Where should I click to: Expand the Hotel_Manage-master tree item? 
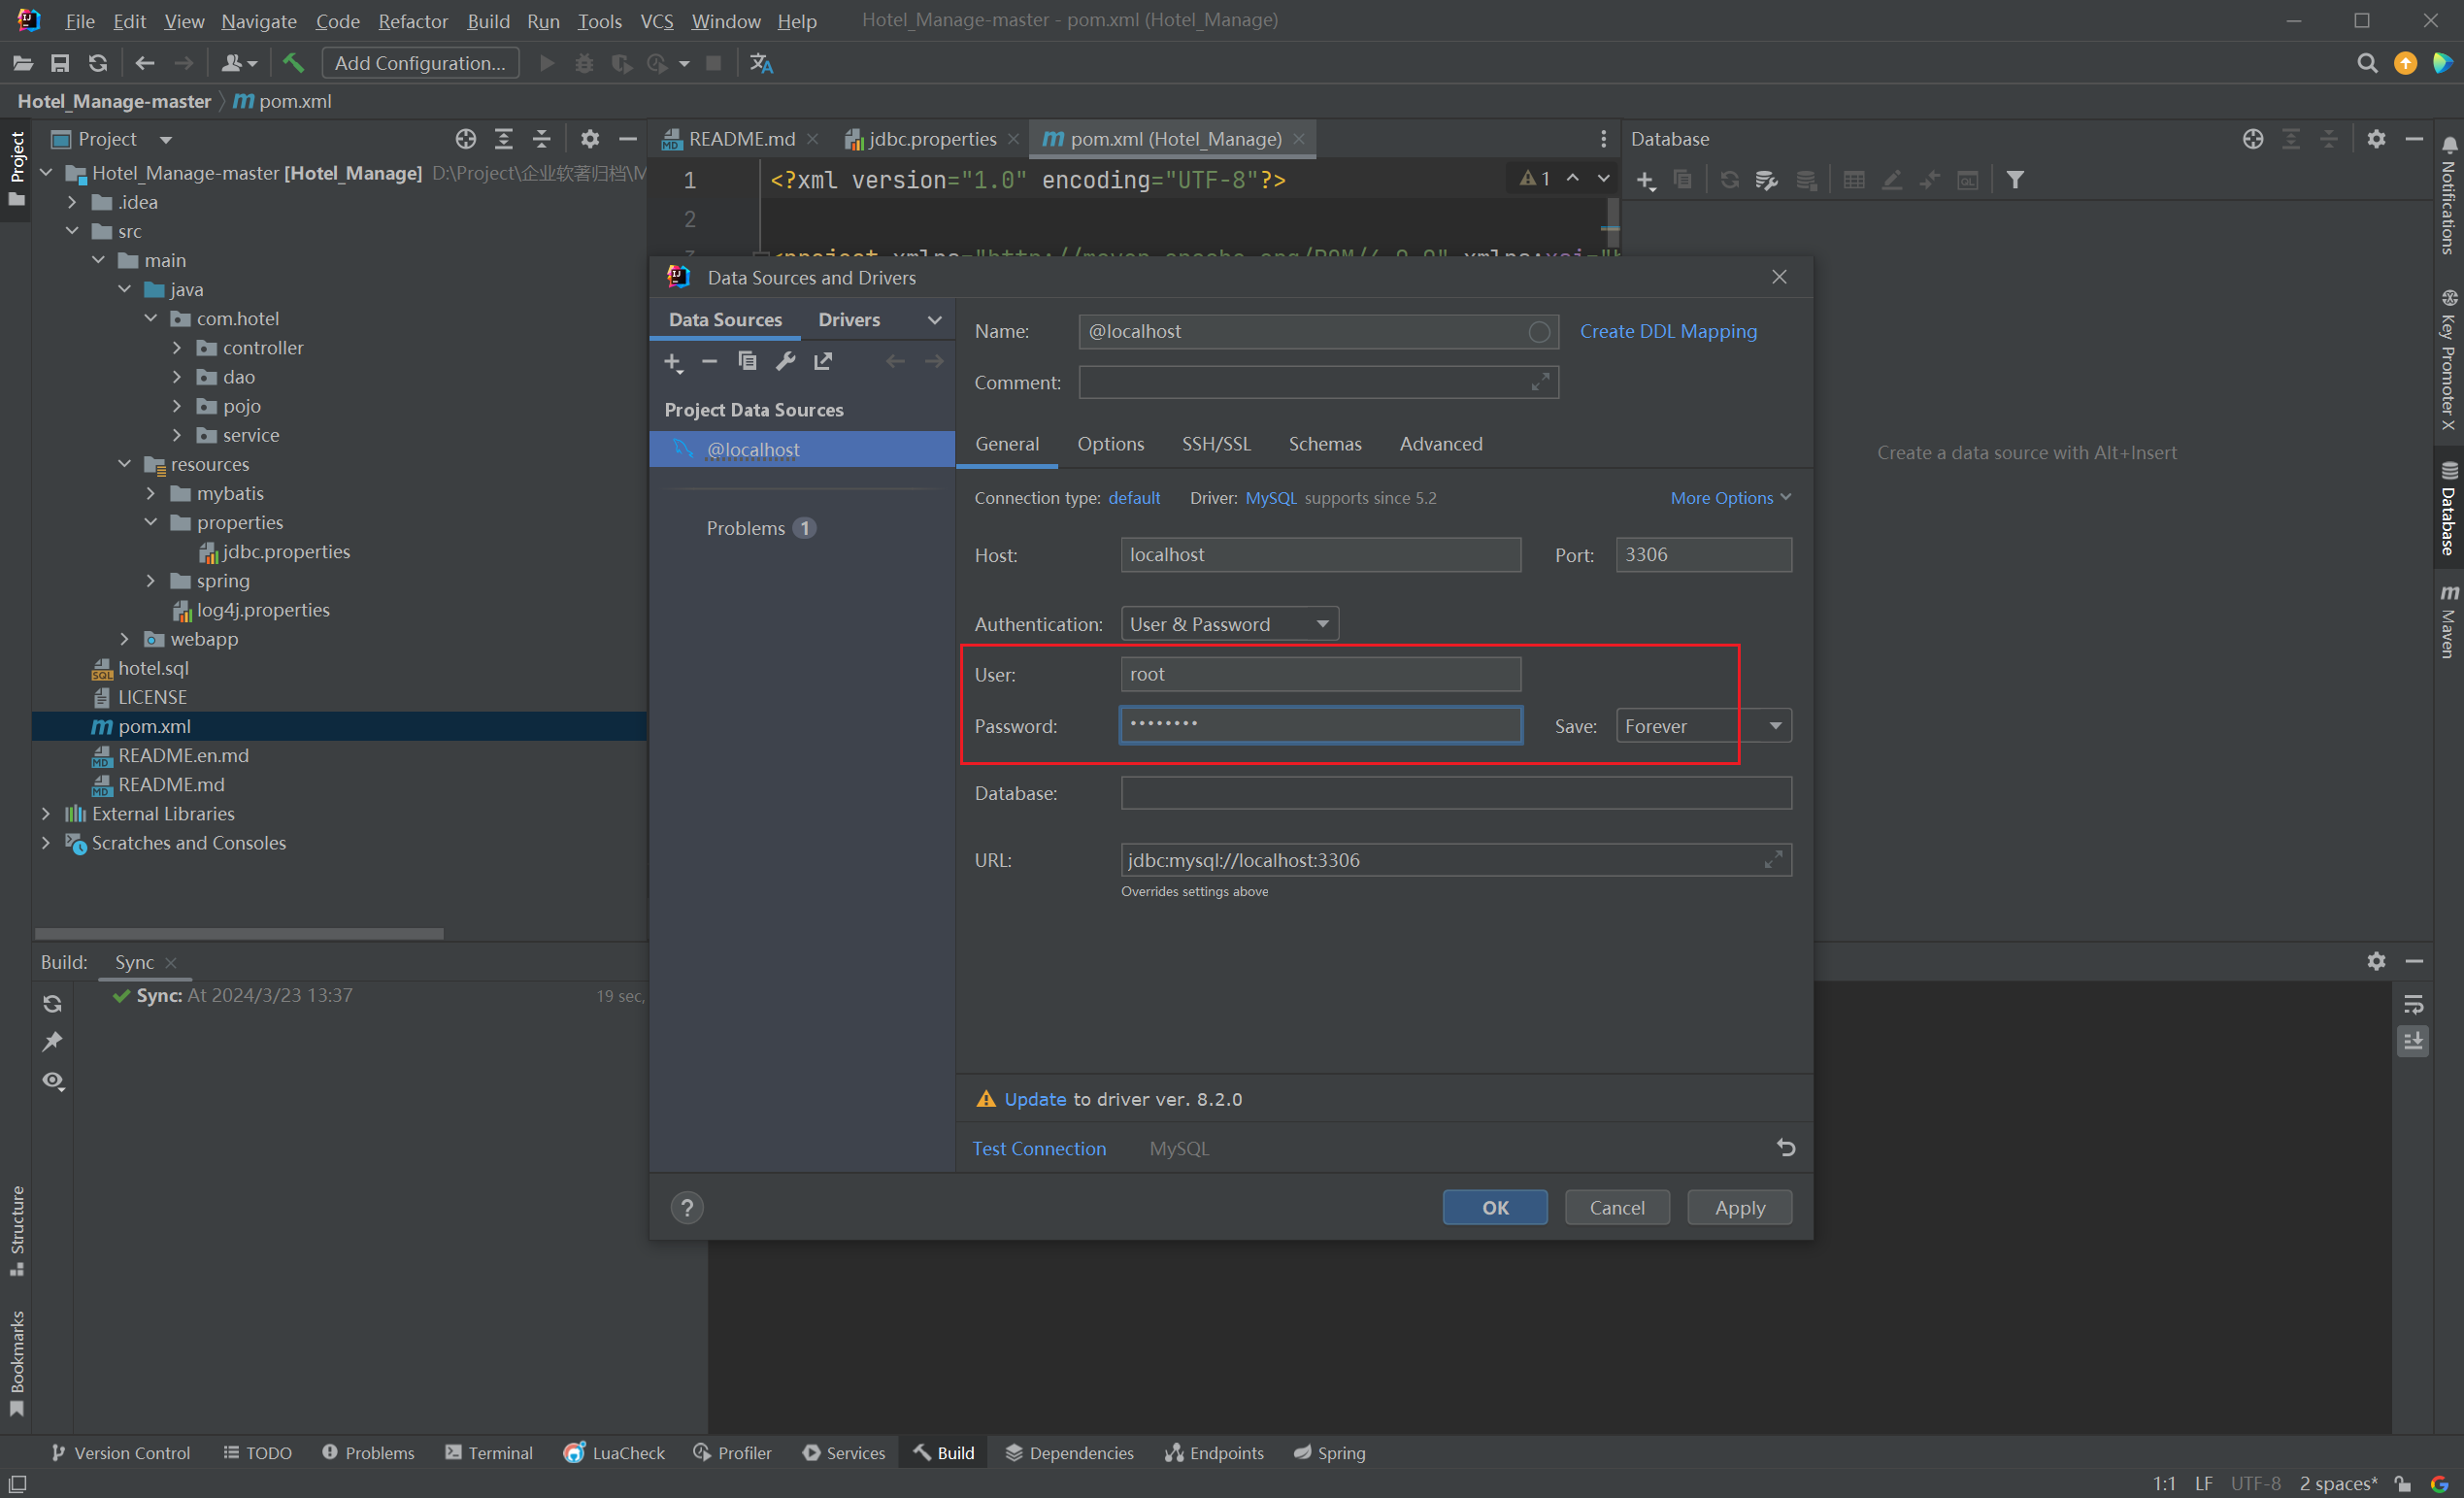point(50,173)
